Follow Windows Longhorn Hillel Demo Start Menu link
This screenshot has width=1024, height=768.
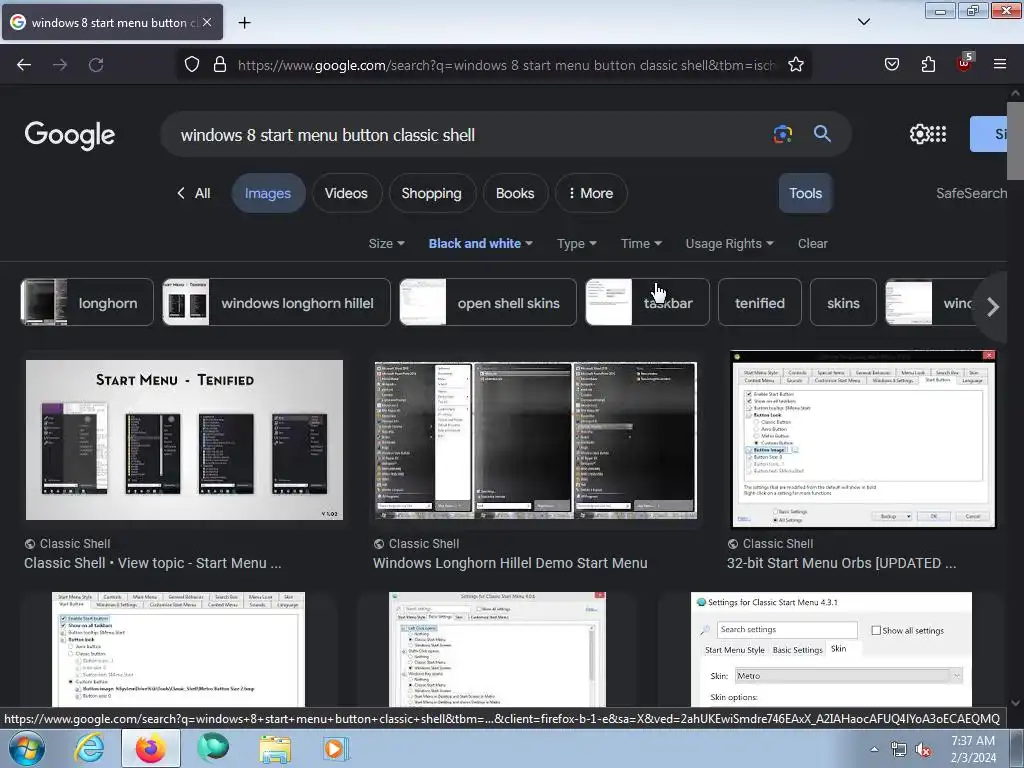[x=510, y=563]
